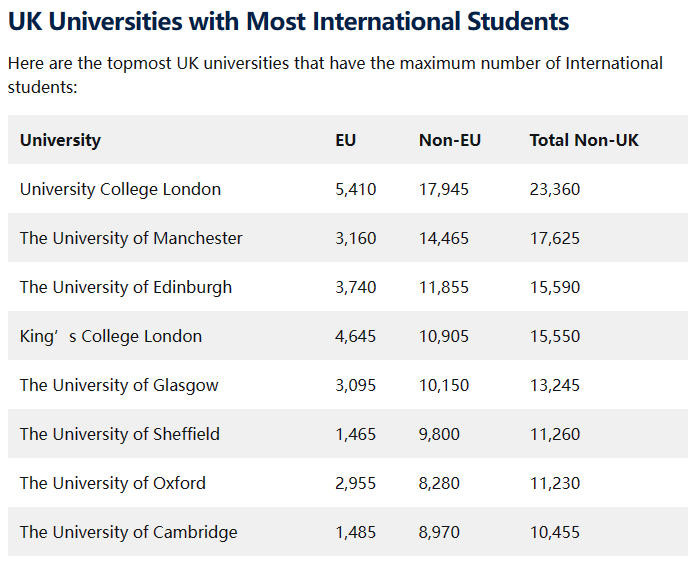This screenshot has height=566, width=697.
Task: Click the 23,360 total value
Action: 554,189
